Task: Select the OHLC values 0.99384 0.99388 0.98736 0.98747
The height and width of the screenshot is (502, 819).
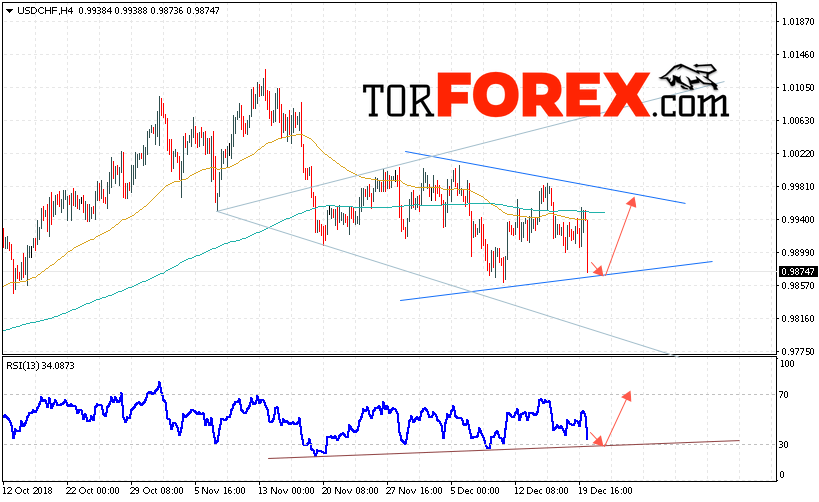Action: [x=149, y=10]
